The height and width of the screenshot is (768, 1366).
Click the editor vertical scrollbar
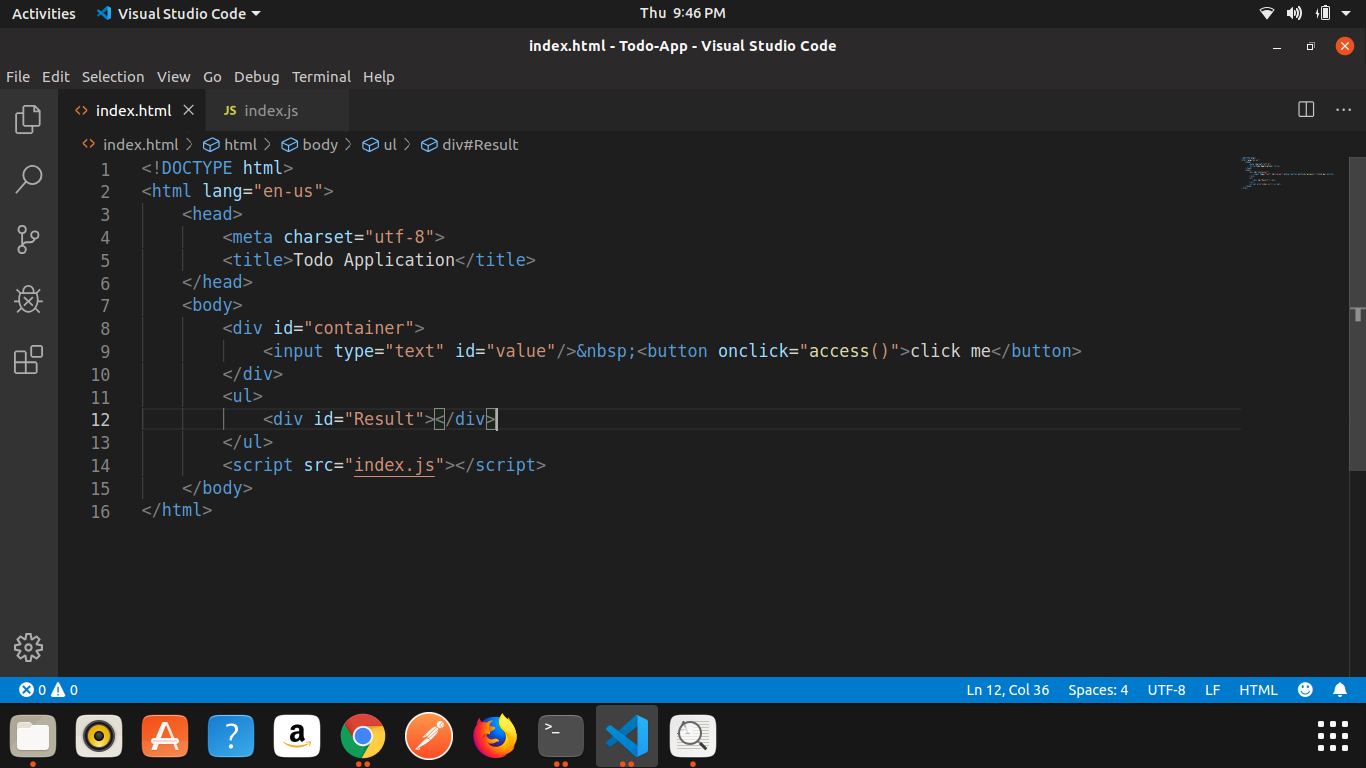click(x=1357, y=313)
